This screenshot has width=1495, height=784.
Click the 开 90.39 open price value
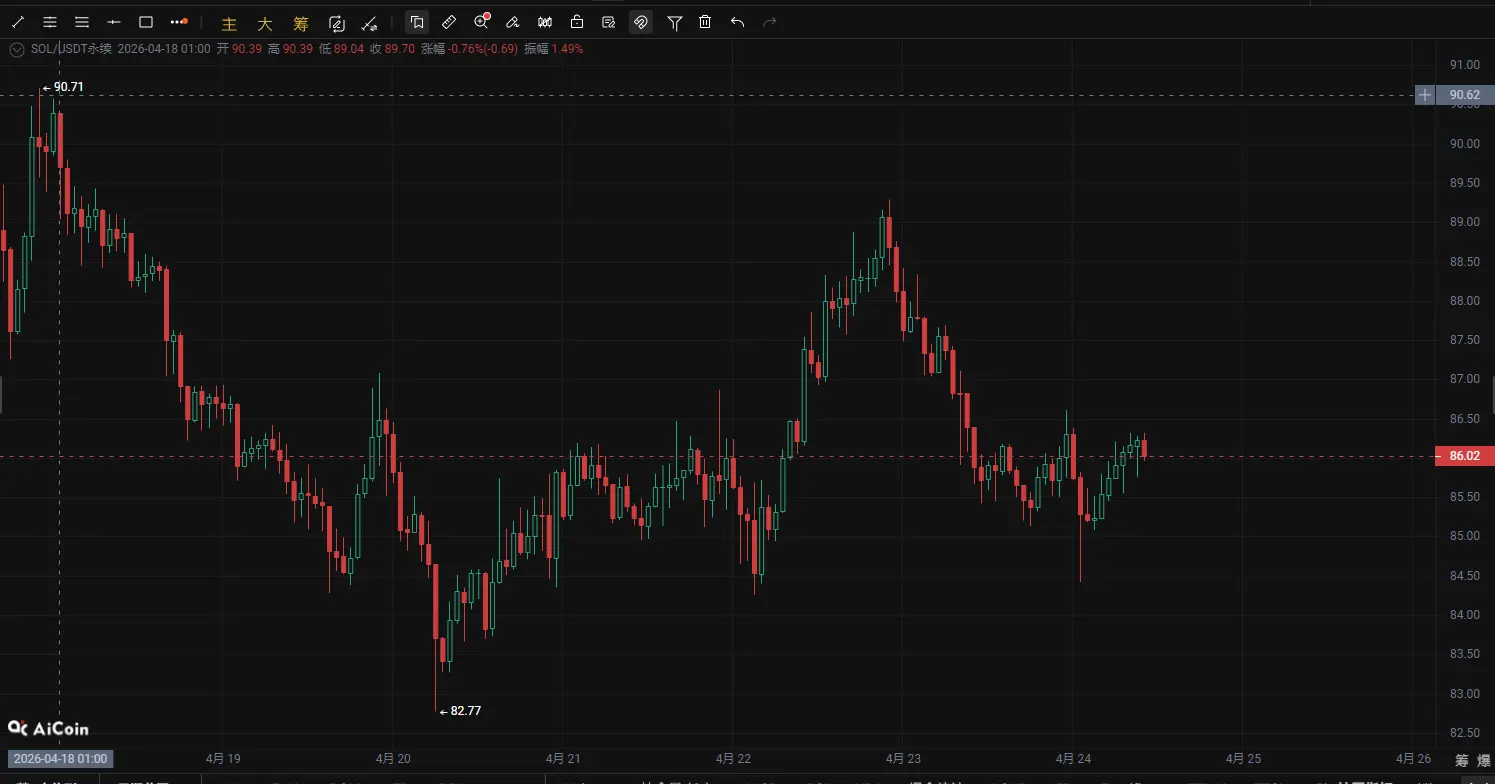[x=238, y=48]
